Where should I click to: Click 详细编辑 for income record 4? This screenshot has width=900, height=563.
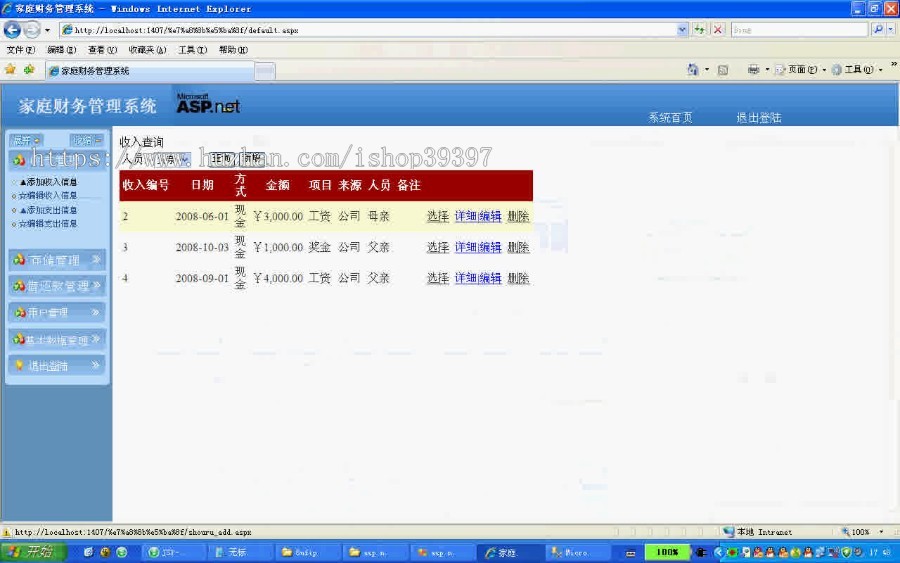[x=478, y=278]
